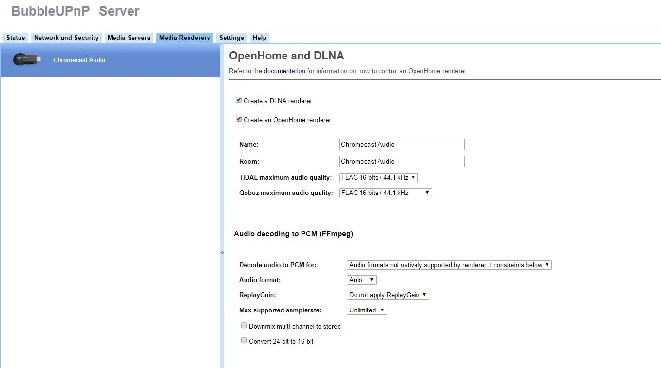Open the ReplayGain dropdown
Viewport: 661px width, 368px height.
[x=387, y=295]
